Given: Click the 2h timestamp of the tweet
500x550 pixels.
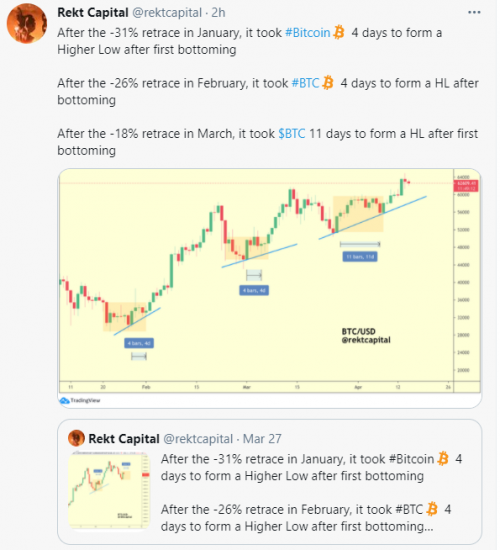Looking at the screenshot, I should click(x=218, y=13).
